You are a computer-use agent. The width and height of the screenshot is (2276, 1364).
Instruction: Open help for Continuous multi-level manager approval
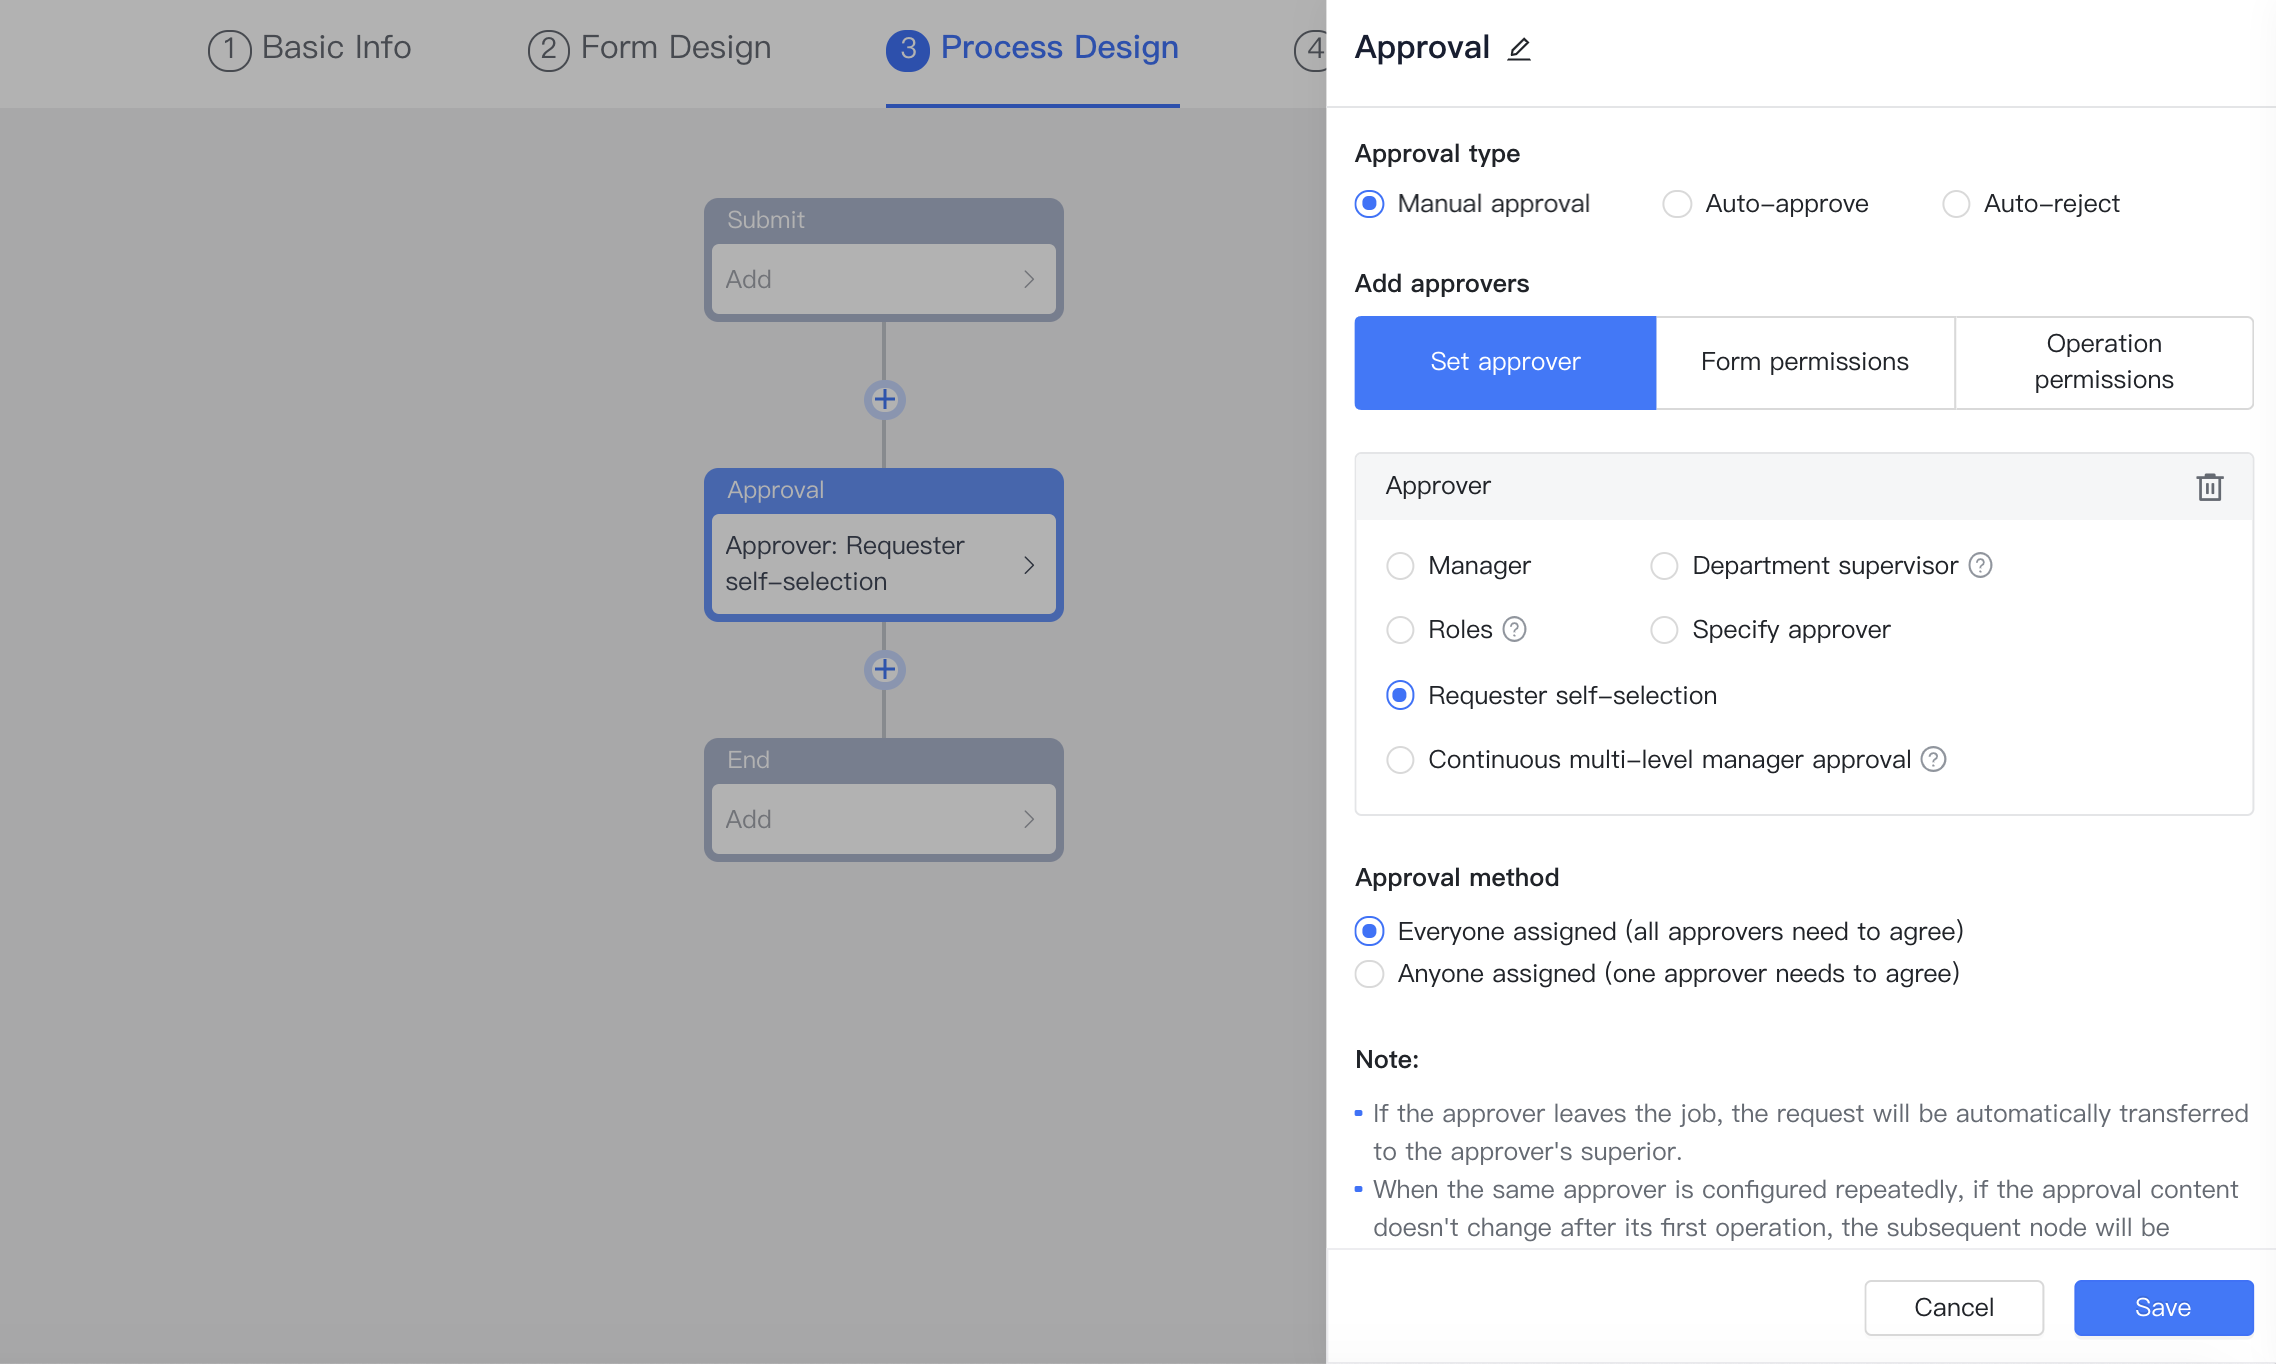[1932, 760]
